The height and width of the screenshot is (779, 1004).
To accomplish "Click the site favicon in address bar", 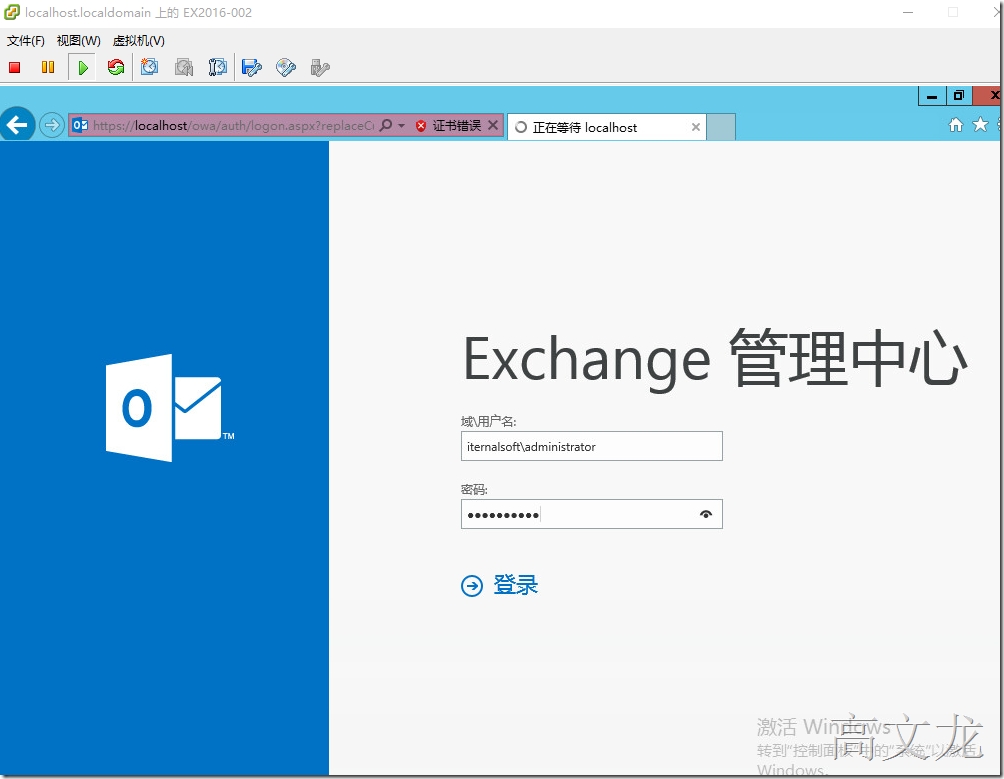I will coord(80,125).
